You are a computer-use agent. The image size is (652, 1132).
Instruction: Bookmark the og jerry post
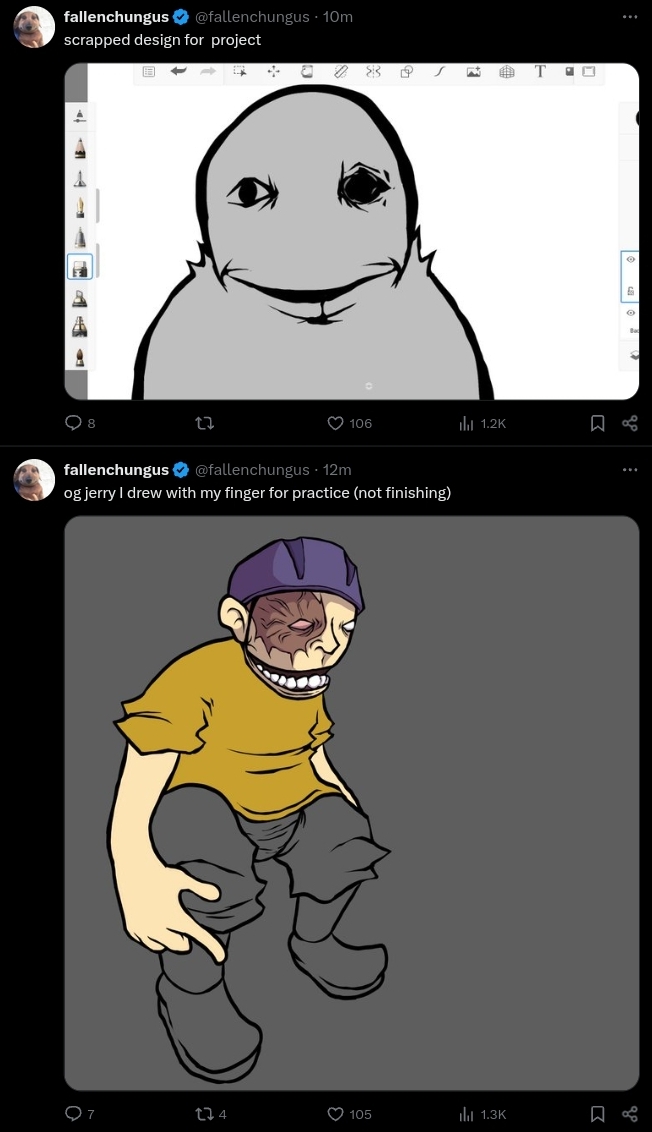[597, 1114]
